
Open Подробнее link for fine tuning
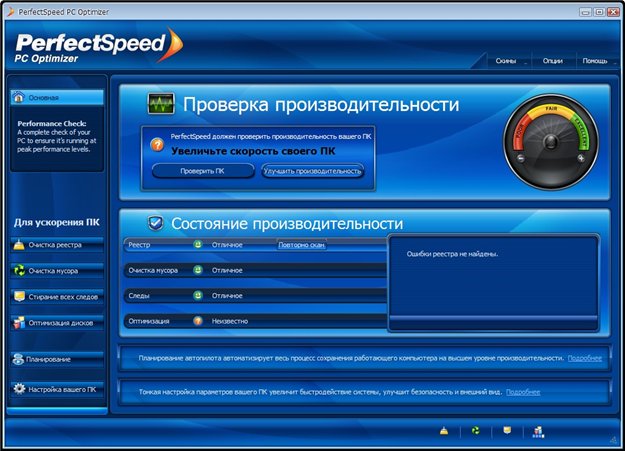point(523,392)
